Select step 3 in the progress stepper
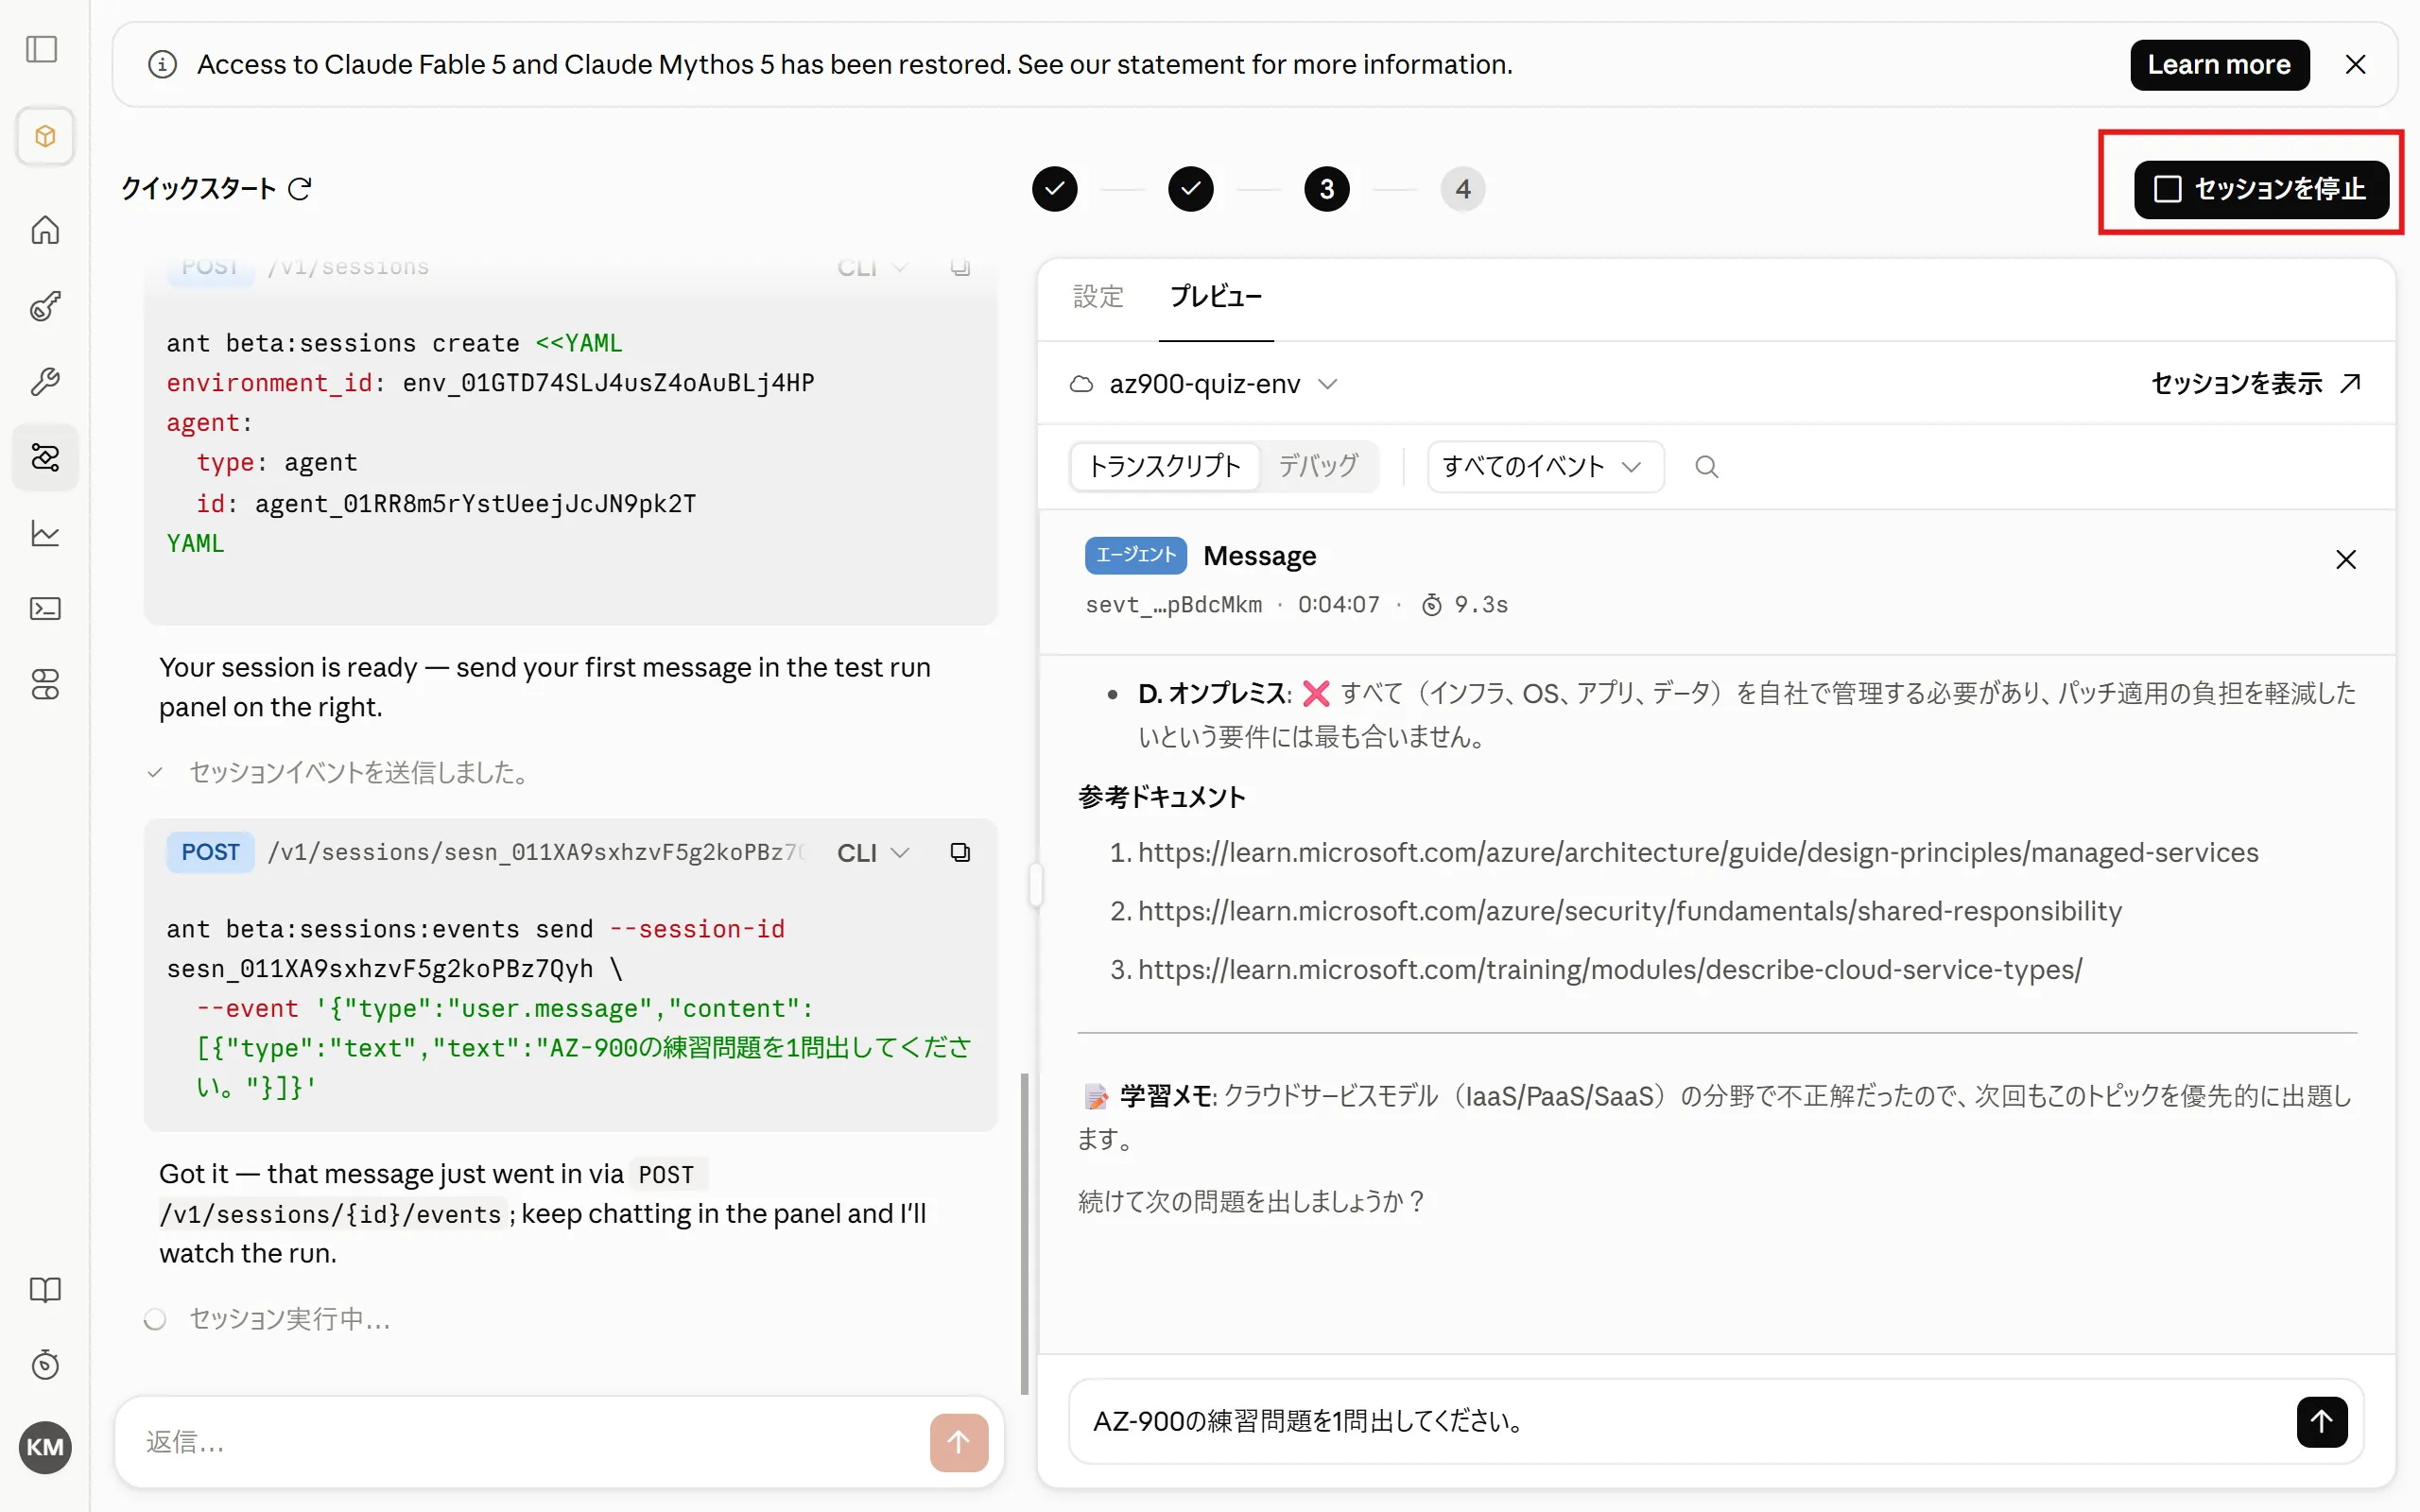Viewport: 2420px width, 1512px height. (x=1326, y=189)
